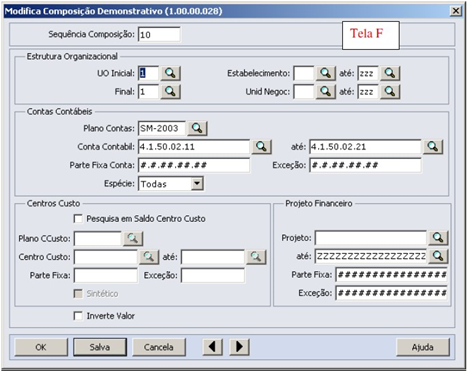Image resolution: width=467 pixels, height=371 pixels.
Task: Check the Inverte Valor option
Action: (78, 316)
